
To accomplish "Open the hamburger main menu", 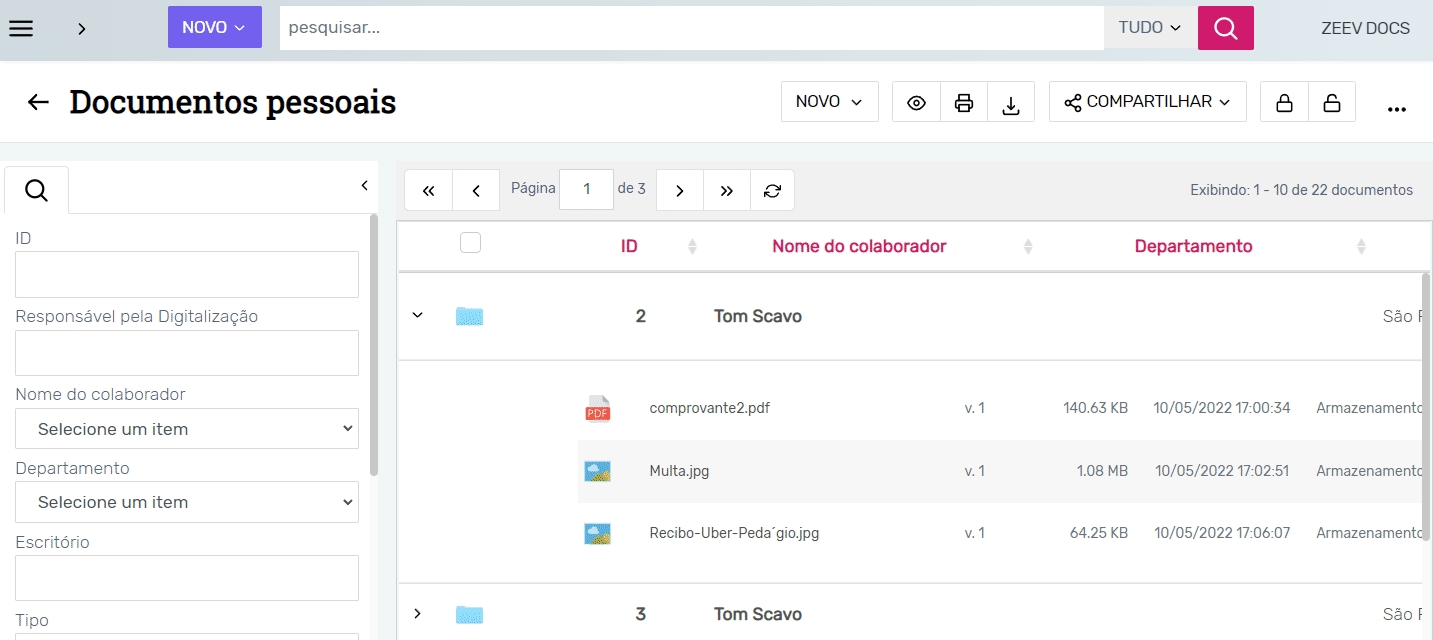I will tap(21, 28).
